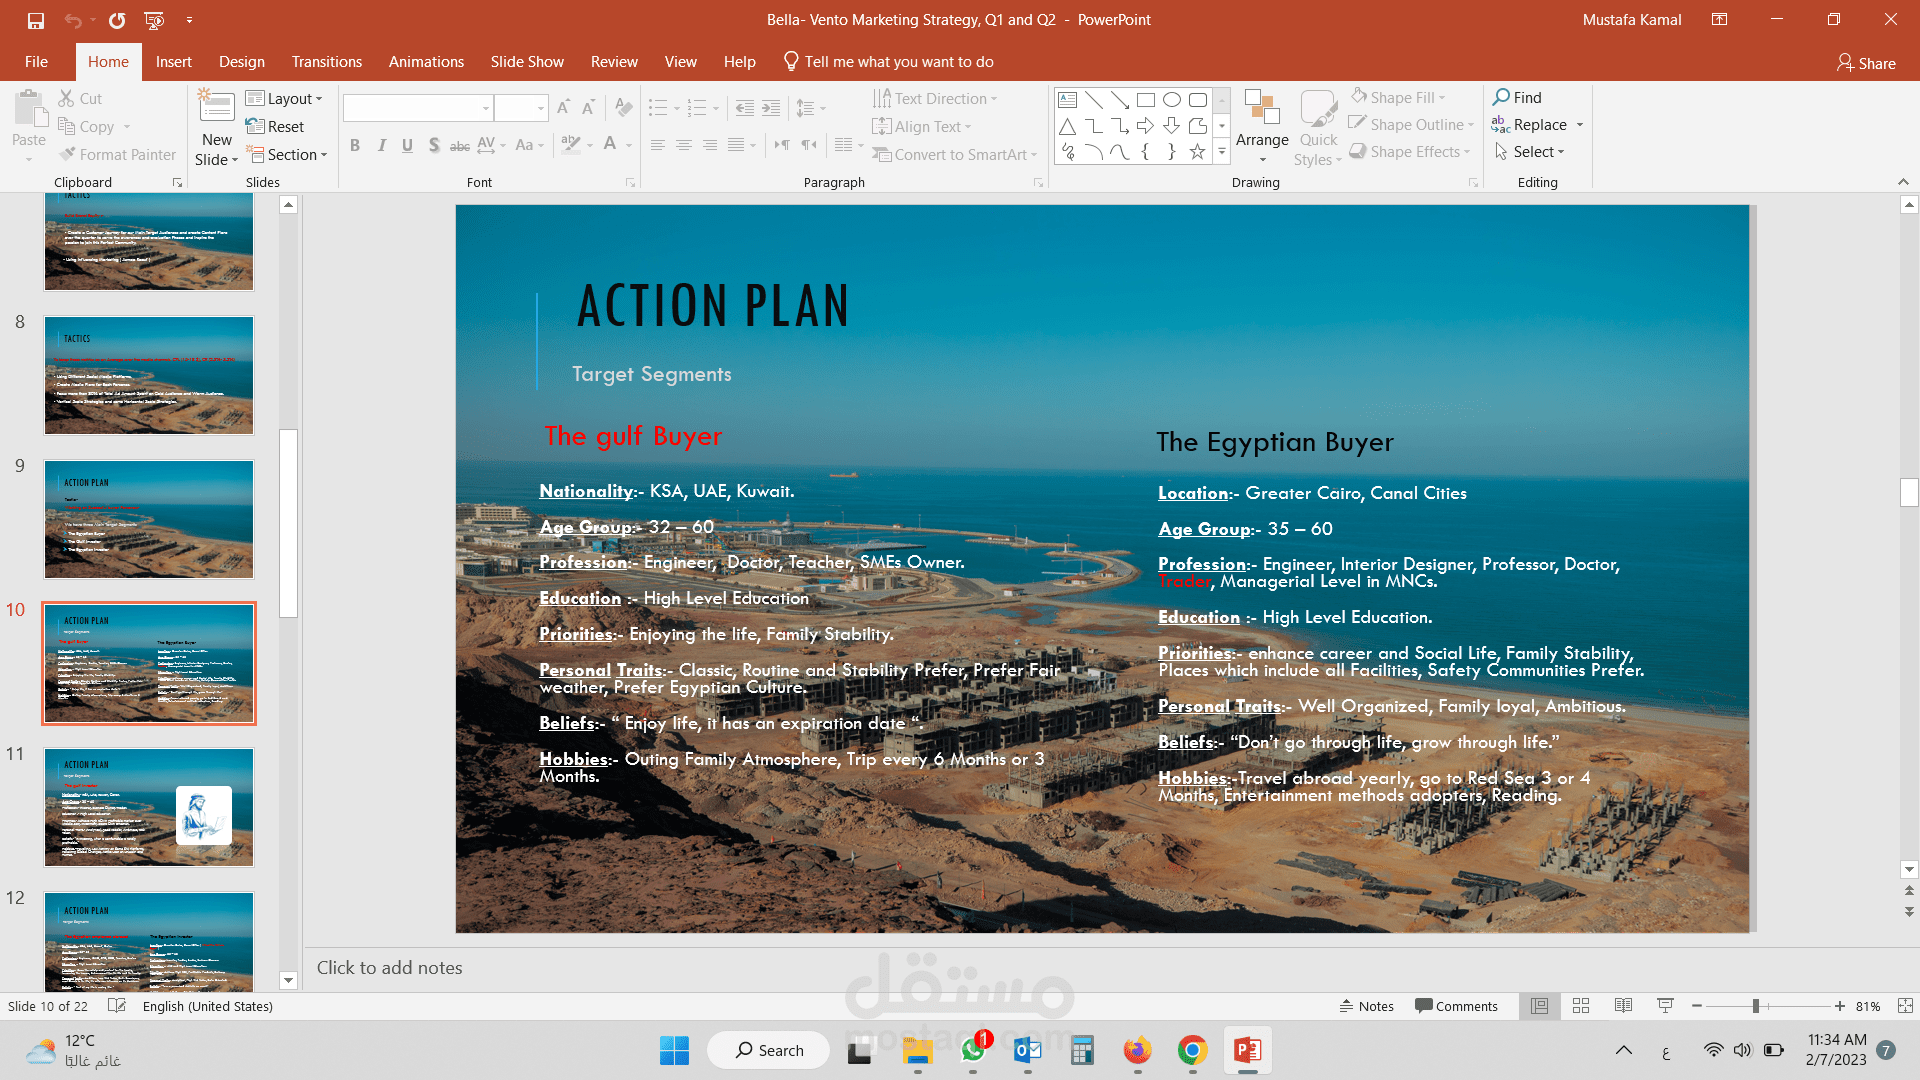The width and height of the screenshot is (1920, 1080).
Task: Toggle Normal view in the status bar
Action: (1539, 1006)
